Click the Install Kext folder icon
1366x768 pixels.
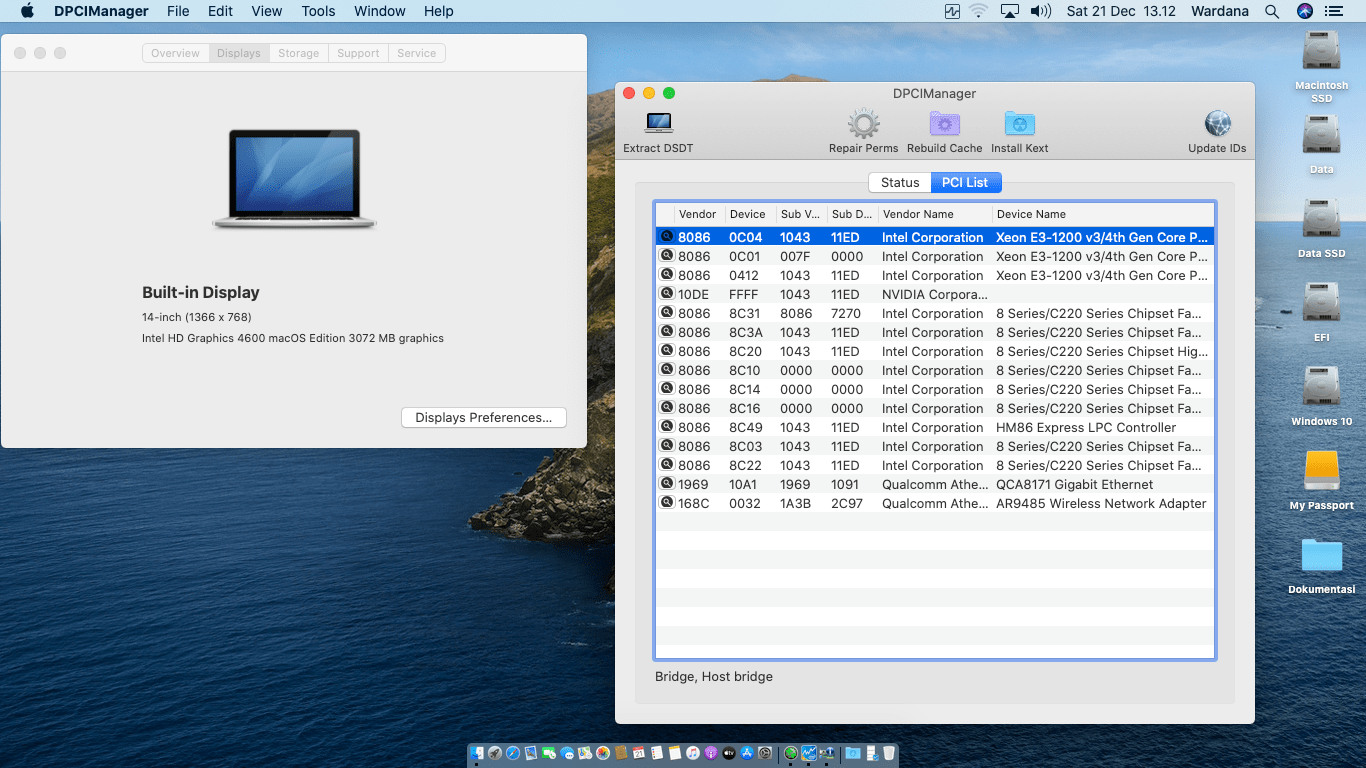point(1019,123)
